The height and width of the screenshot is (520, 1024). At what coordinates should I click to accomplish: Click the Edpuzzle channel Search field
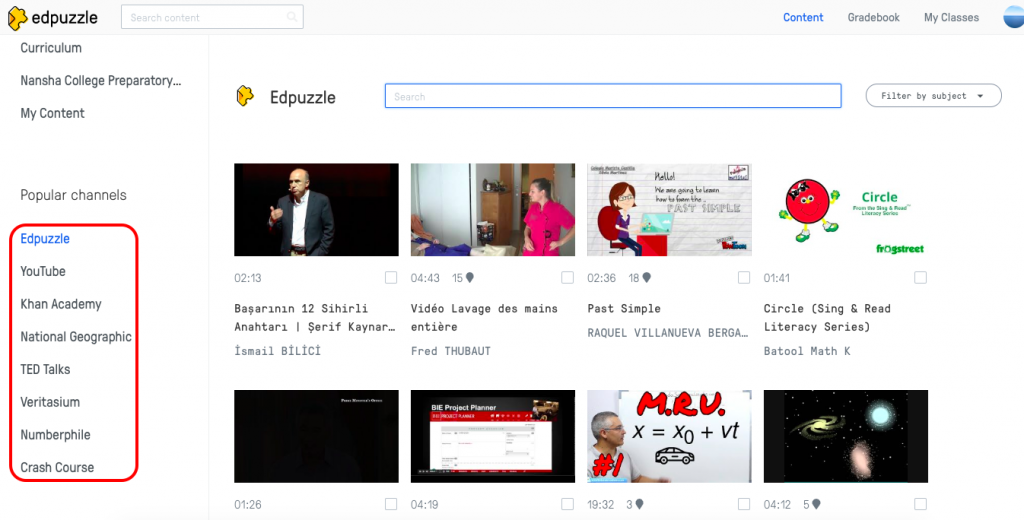[613, 96]
